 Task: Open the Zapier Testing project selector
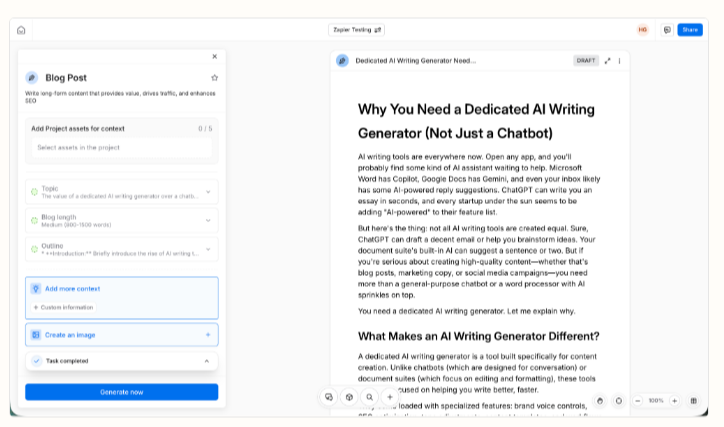[x=356, y=30]
